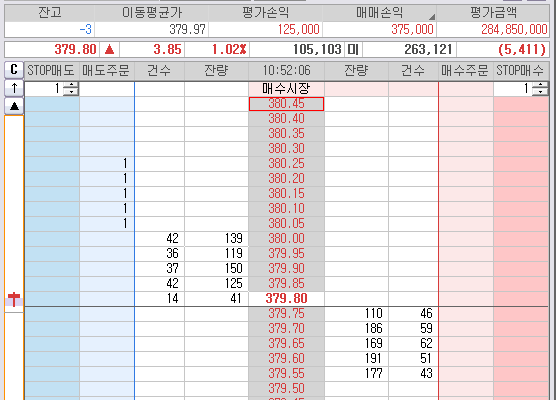This screenshot has width=556, height=400.
Task: Select price 380.25 in the ladder
Action: 286,164
